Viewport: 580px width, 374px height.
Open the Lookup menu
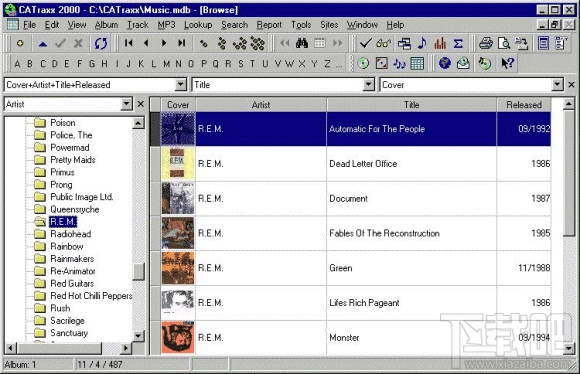198,25
